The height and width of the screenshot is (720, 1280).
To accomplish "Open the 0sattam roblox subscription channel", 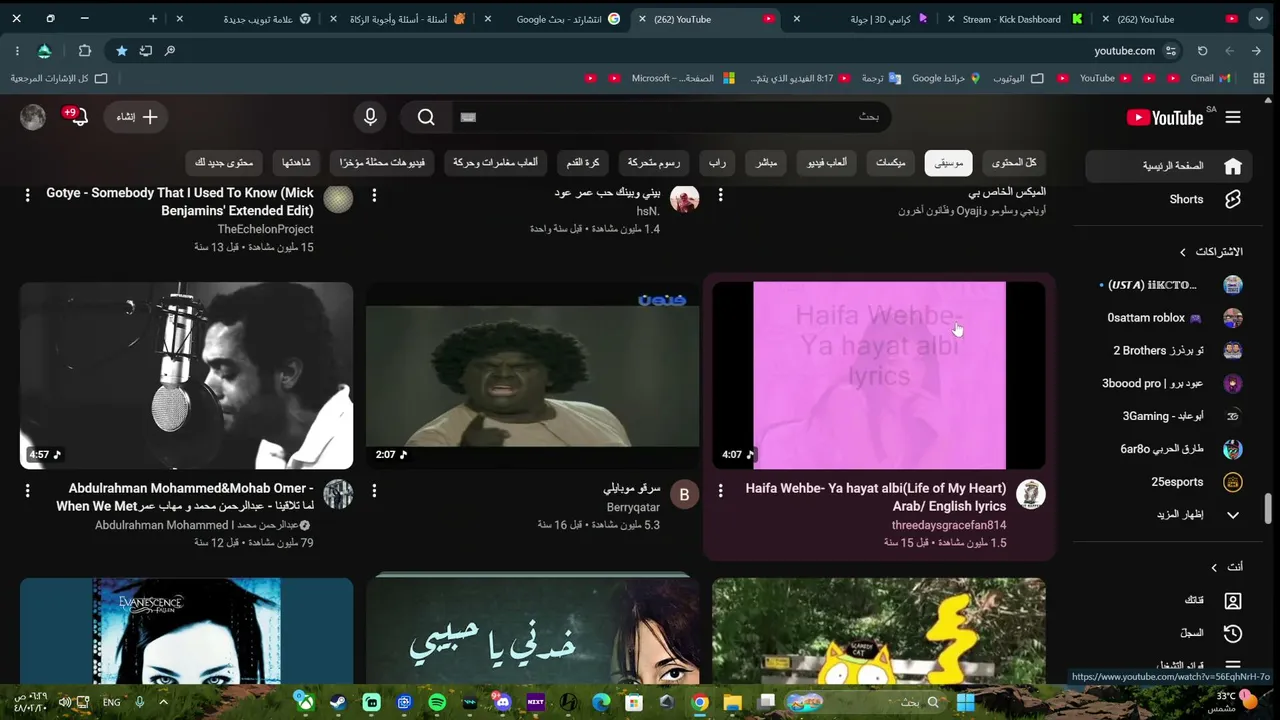I will tap(1168, 318).
